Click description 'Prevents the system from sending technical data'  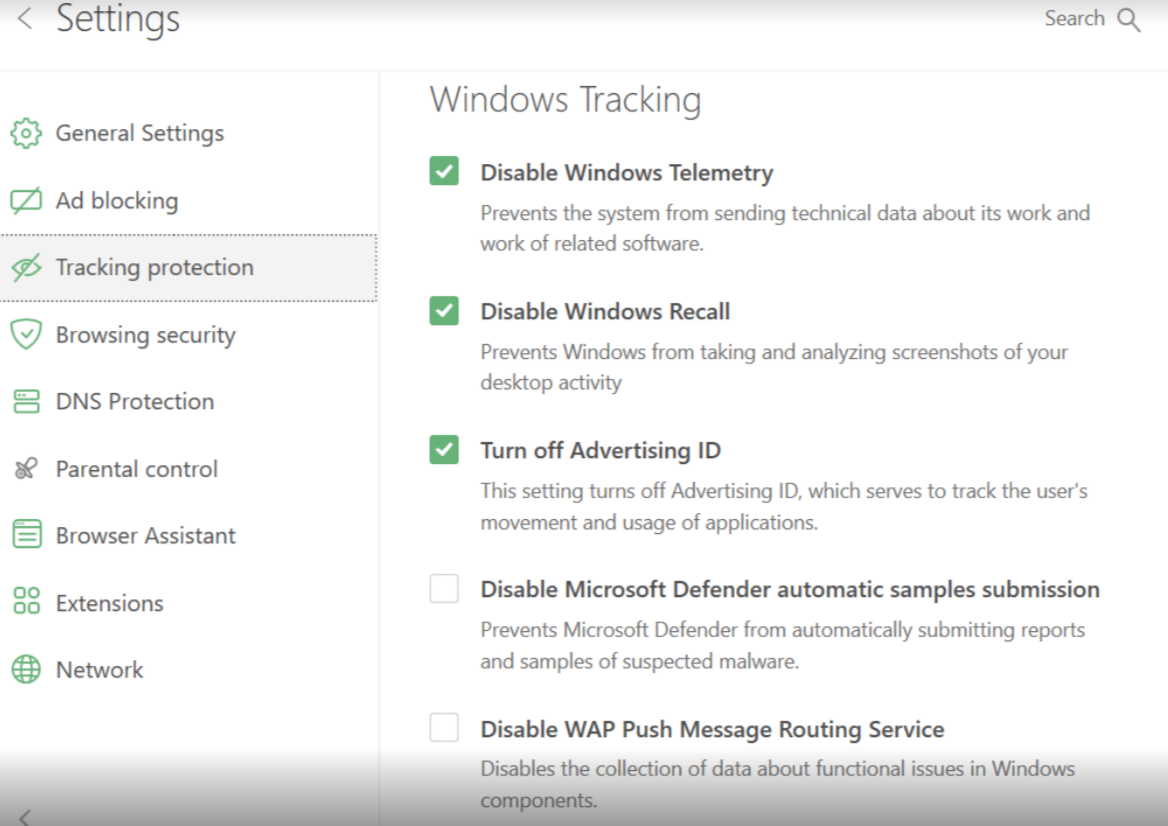pyautogui.click(x=785, y=228)
